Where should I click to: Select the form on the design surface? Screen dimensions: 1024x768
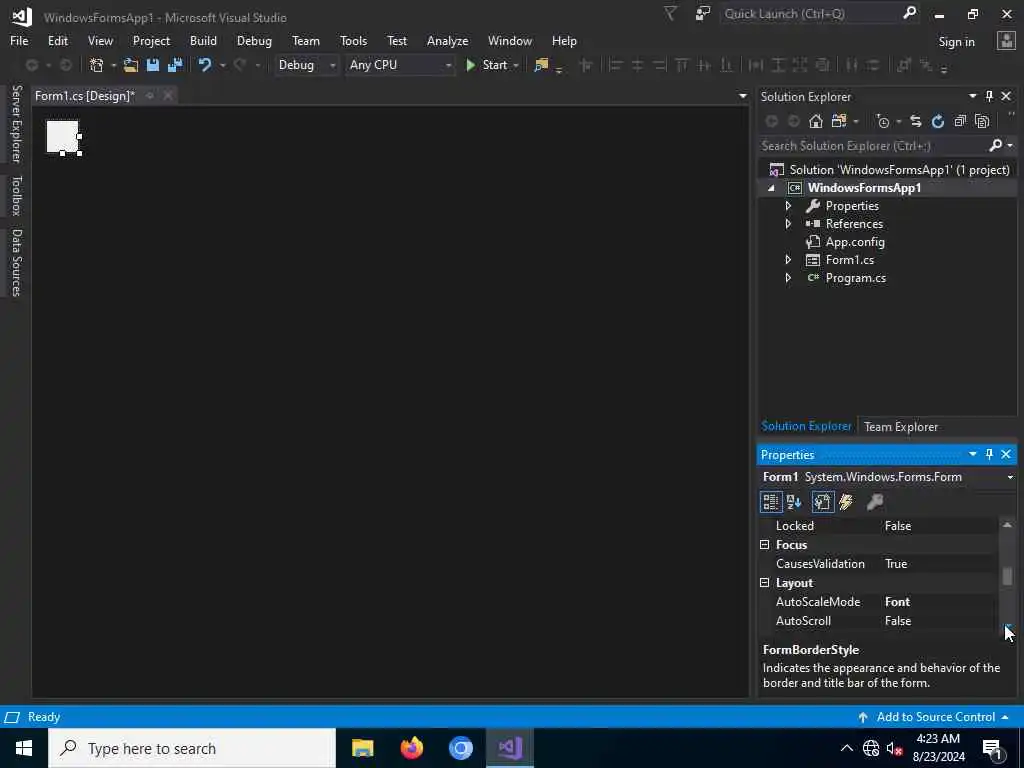(63, 136)
